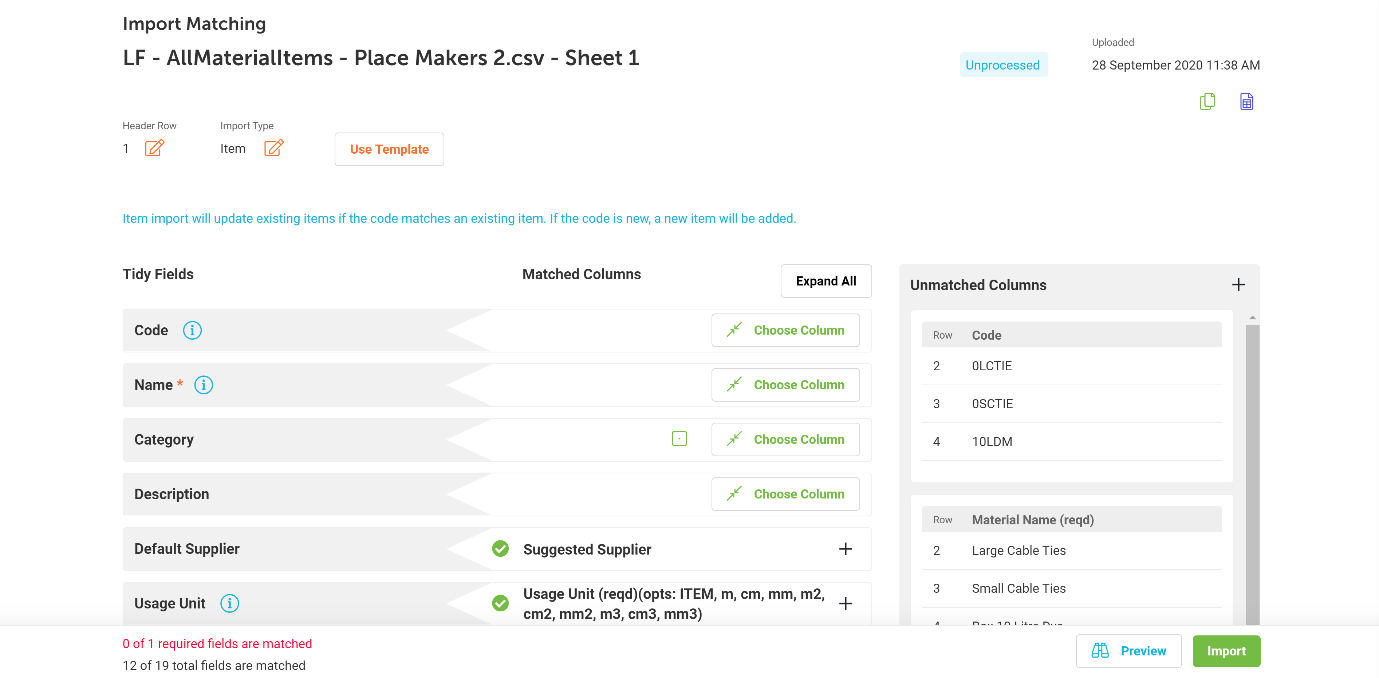This screenshot has width=1379, height=678.
Task: Open info tooltip for Name field
Action: click(204, 385)
